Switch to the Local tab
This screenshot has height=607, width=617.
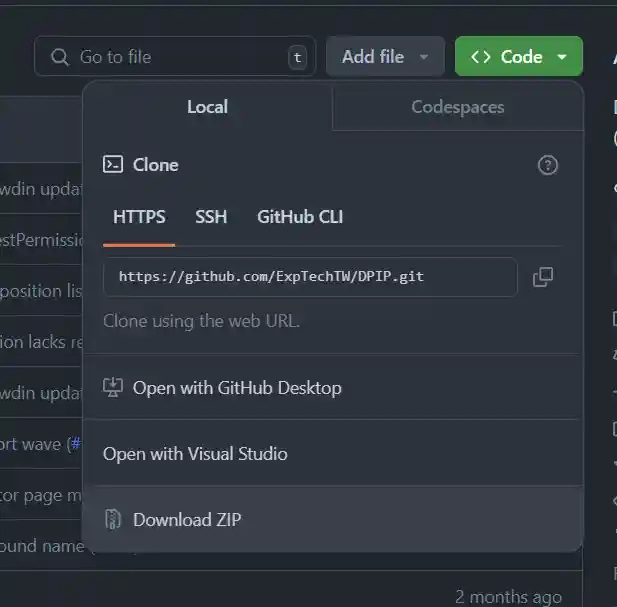click(207, 107)
